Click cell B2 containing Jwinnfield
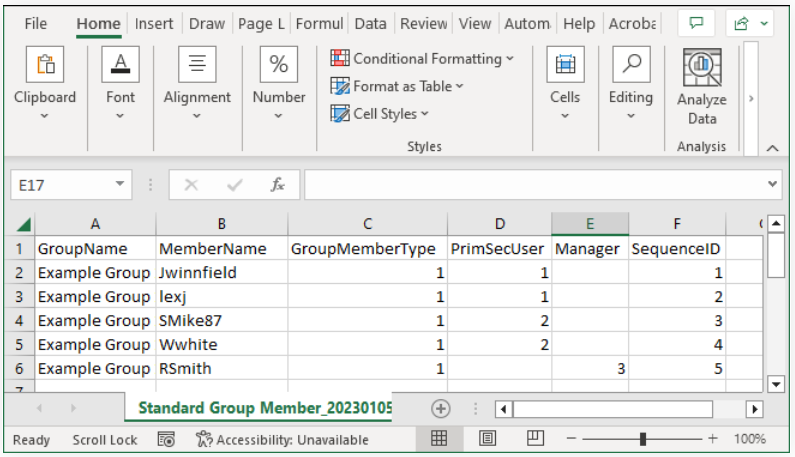 [x=221, y=272]
